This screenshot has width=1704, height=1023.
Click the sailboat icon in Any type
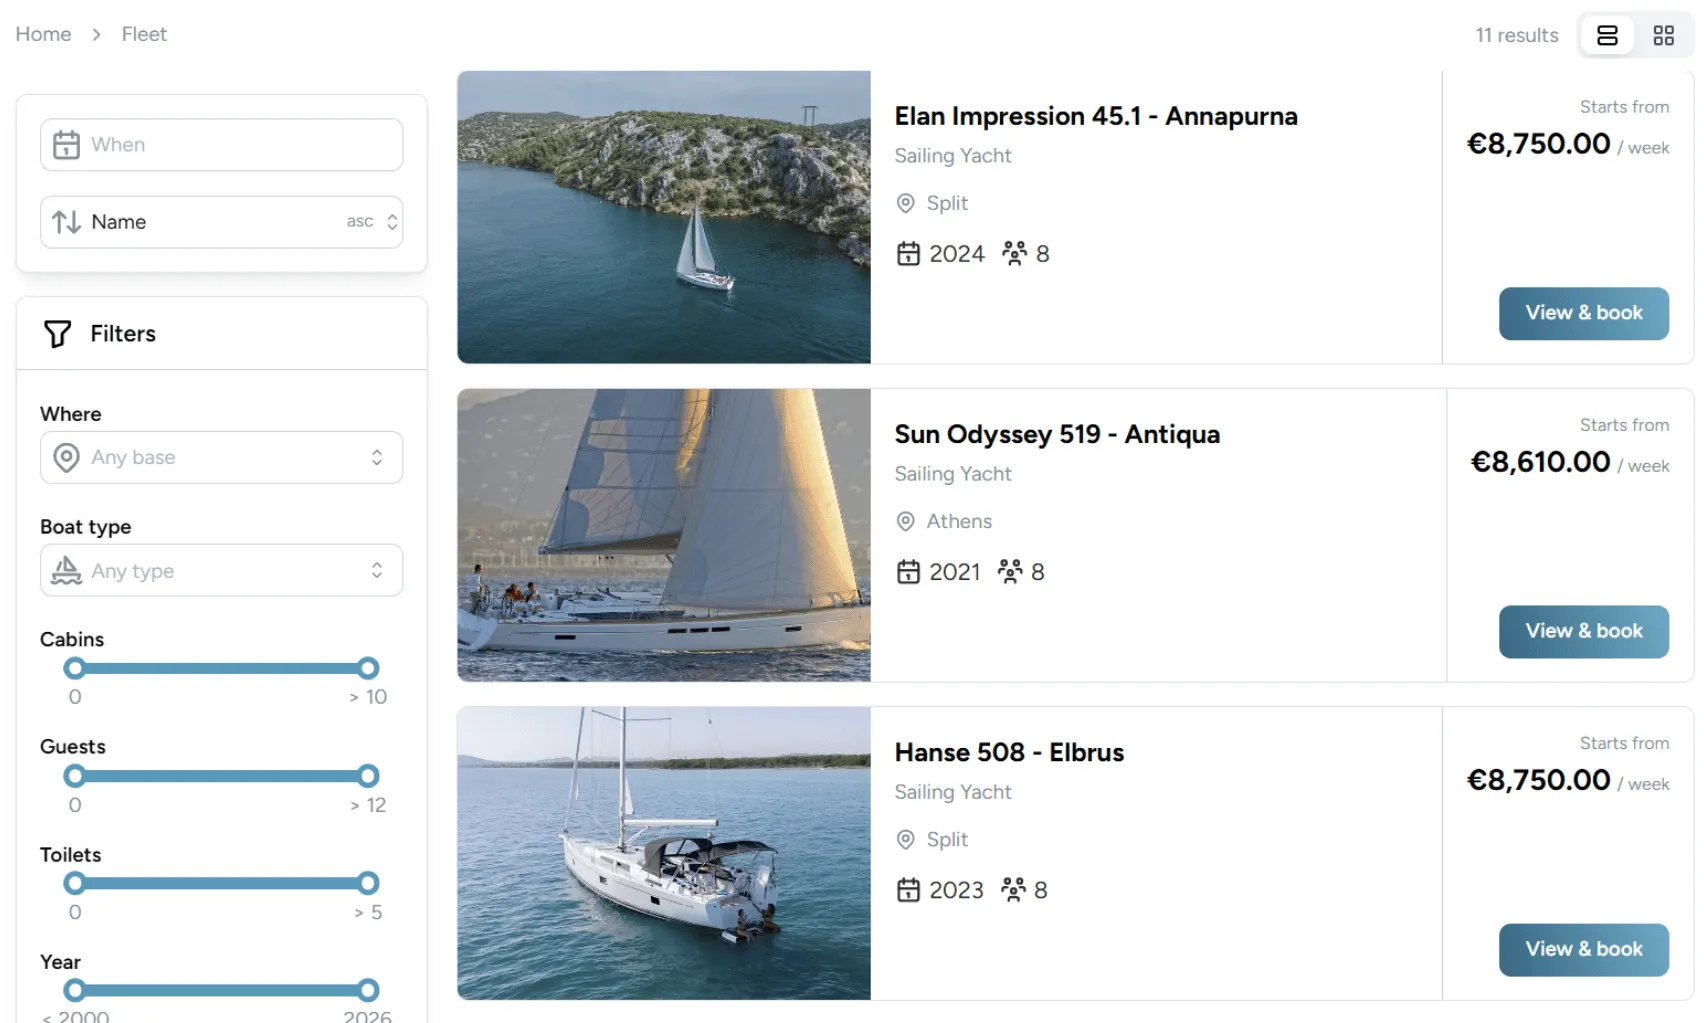66,571
